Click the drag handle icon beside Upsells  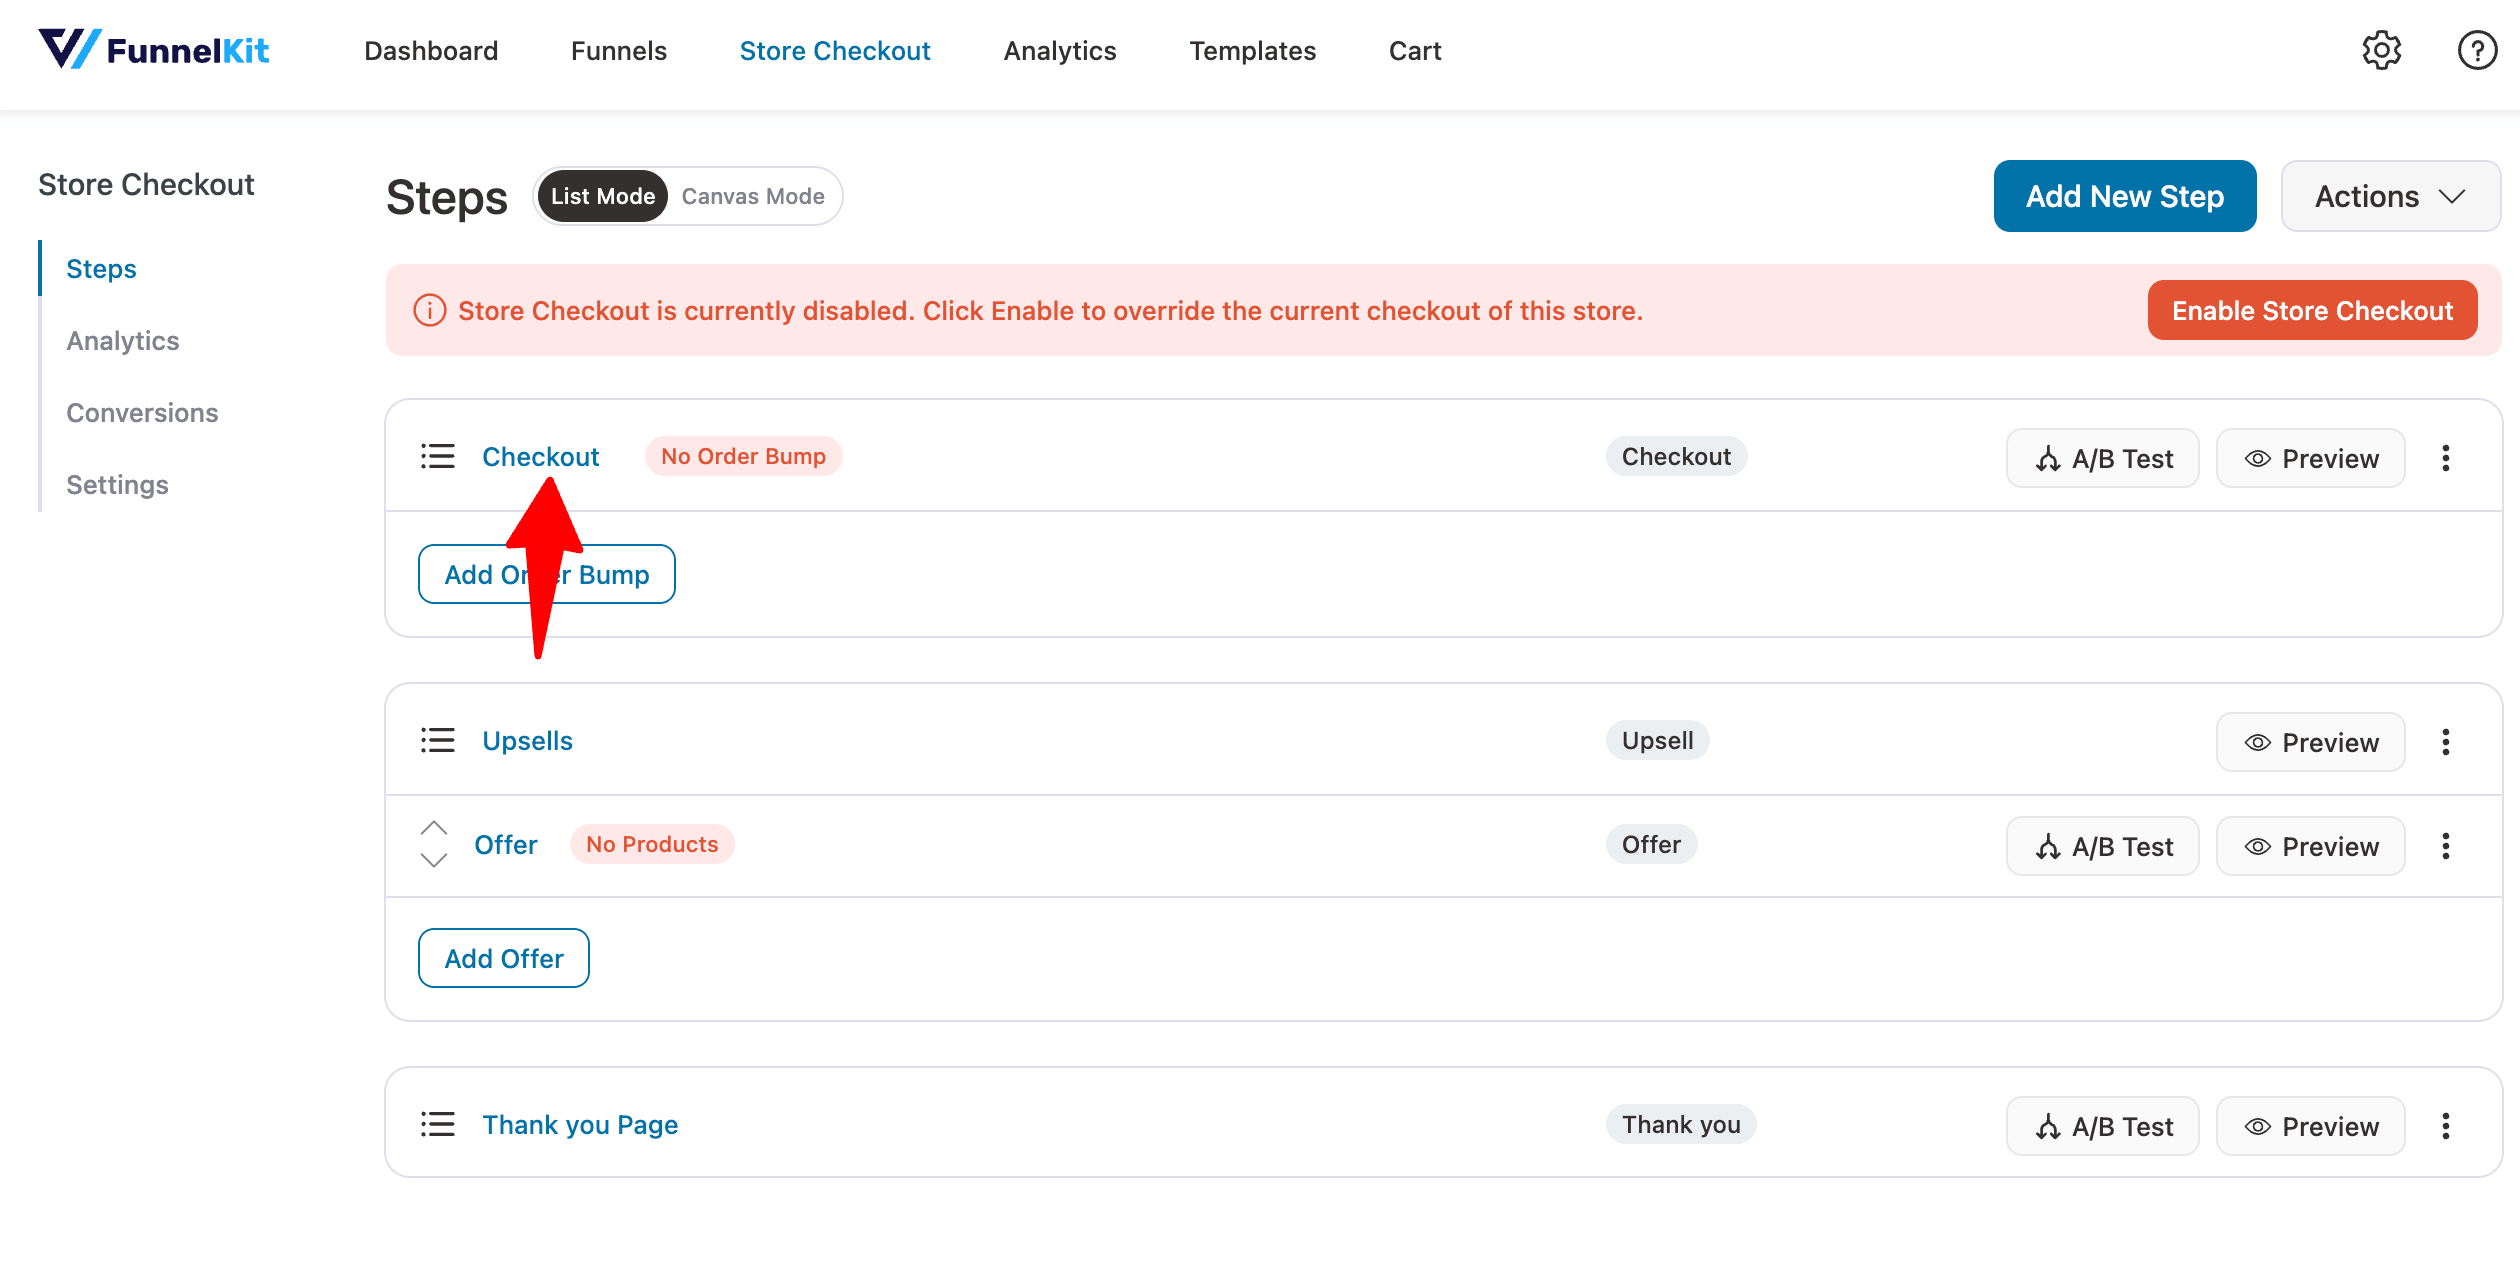click(x=438, y=741)
